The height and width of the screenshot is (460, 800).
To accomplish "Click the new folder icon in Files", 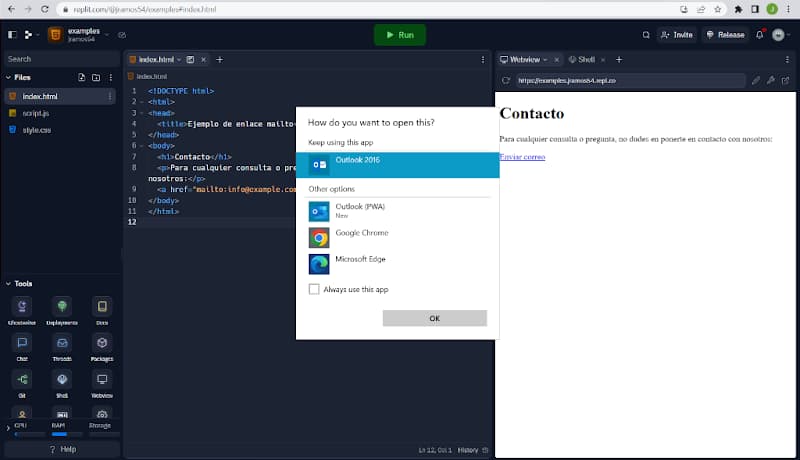I will click(96, 78).
